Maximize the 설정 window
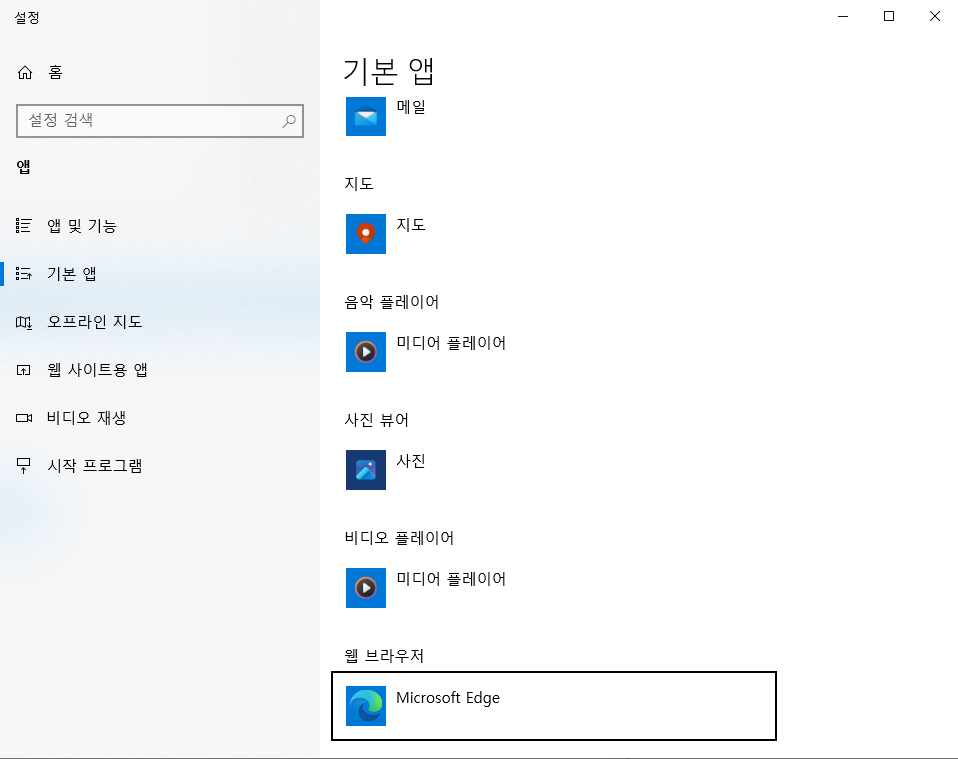 click(x=889, y=16)
